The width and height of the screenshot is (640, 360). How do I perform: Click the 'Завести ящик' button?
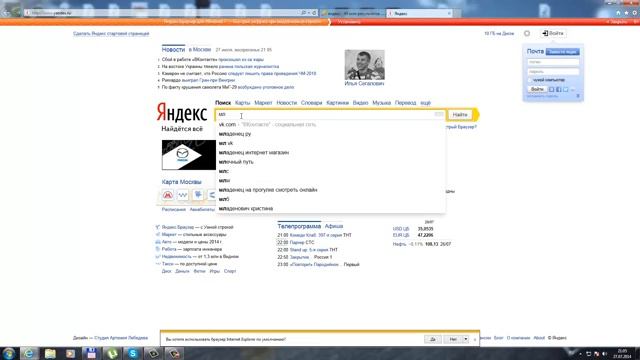562,52
